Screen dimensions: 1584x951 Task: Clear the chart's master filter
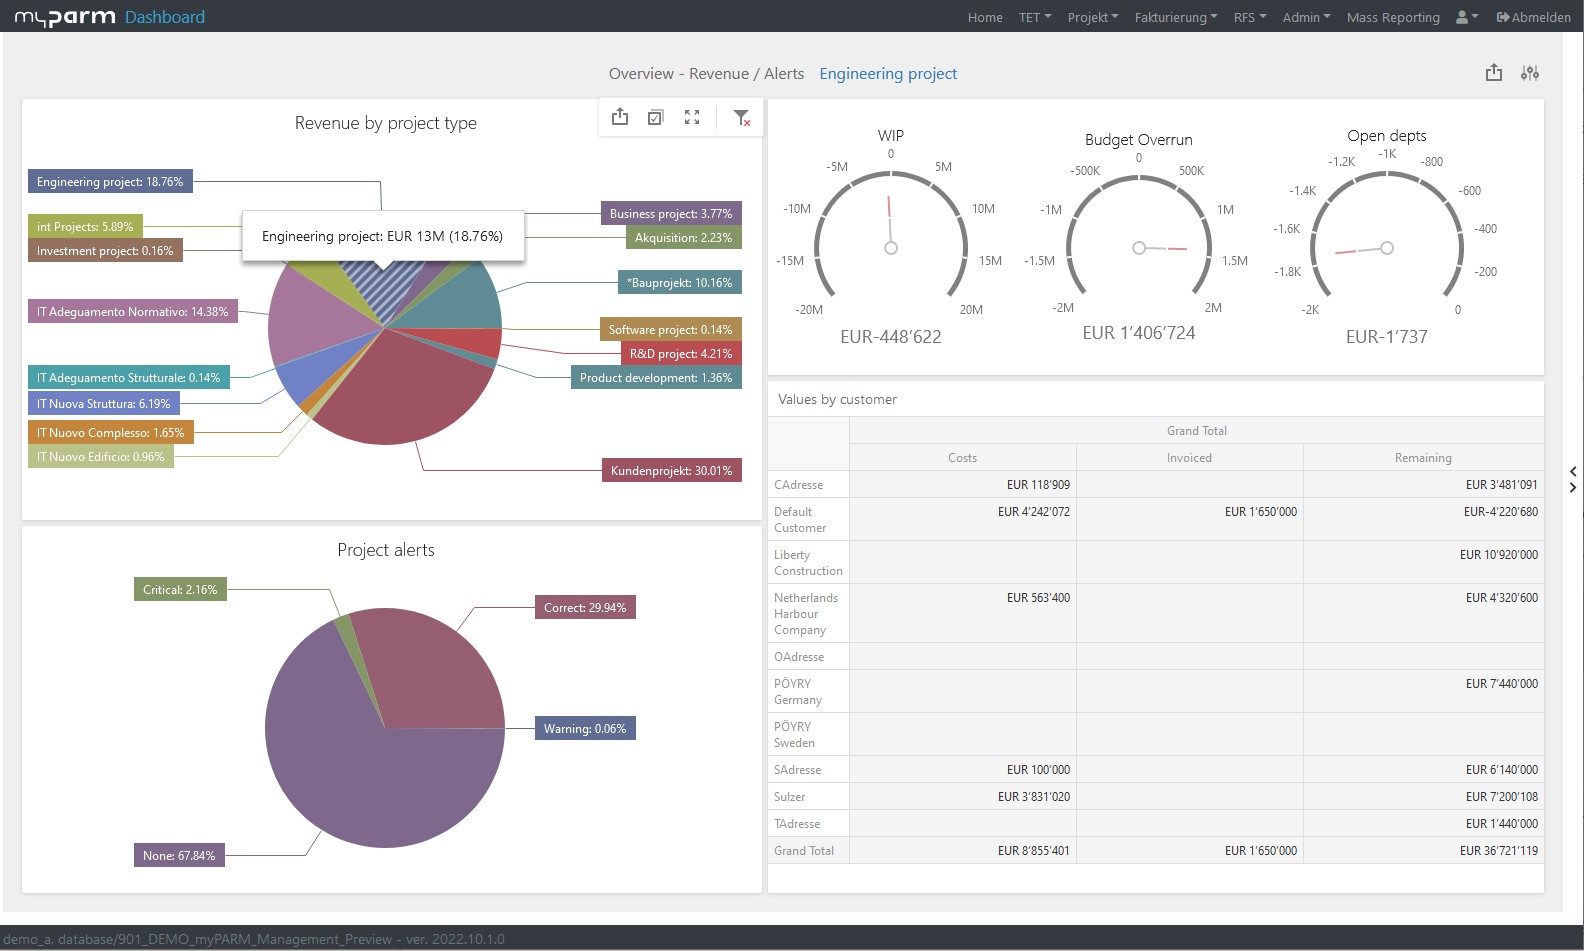coord(741,117)
